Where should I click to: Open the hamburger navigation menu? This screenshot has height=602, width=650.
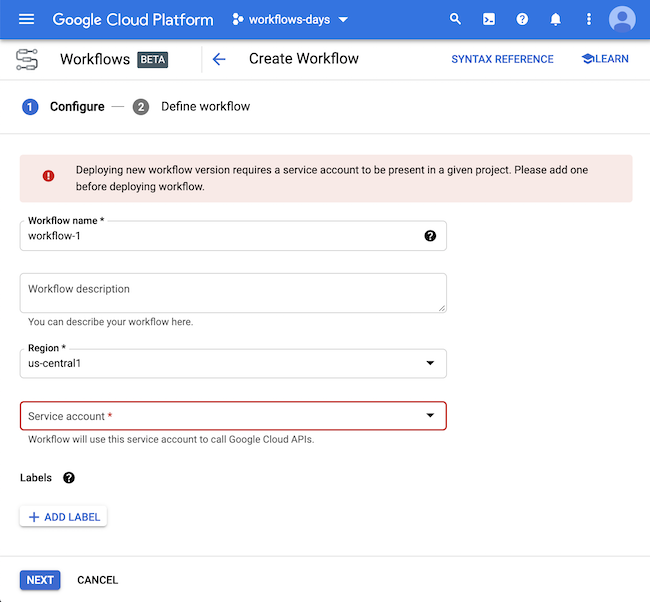point(27,19)
